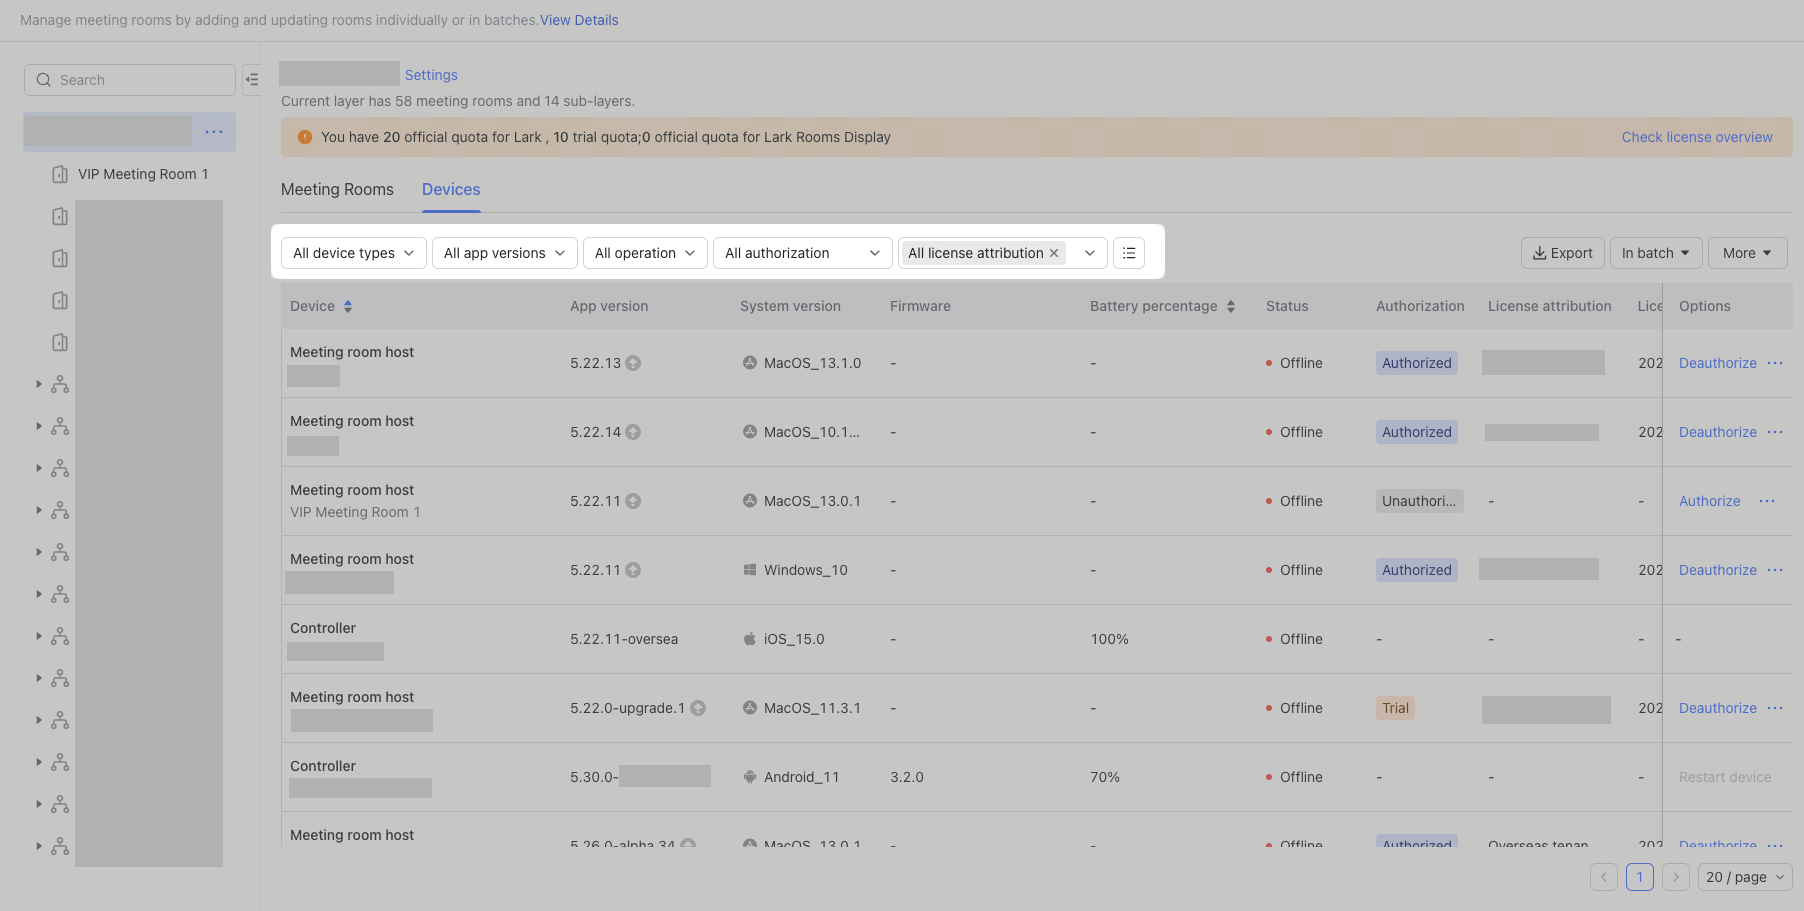This screenshot has width=1804, height=911.
Task: Click the upgrade icon next to version 5.22.13
Action: pyautogui.click(x=633, y=363)
